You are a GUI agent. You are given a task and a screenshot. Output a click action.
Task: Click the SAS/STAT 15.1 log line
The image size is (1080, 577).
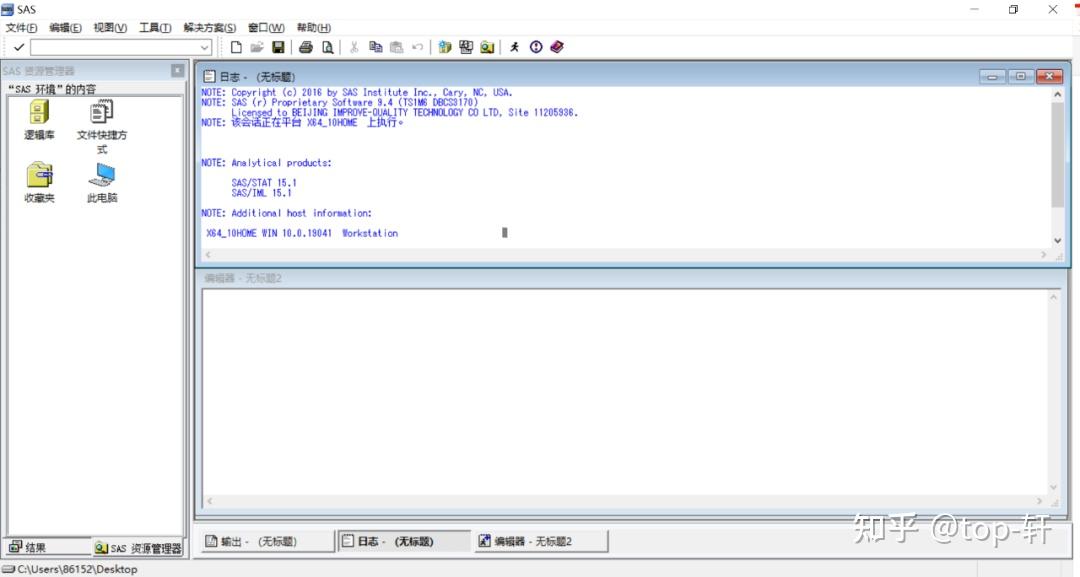(x=264, y=182)
